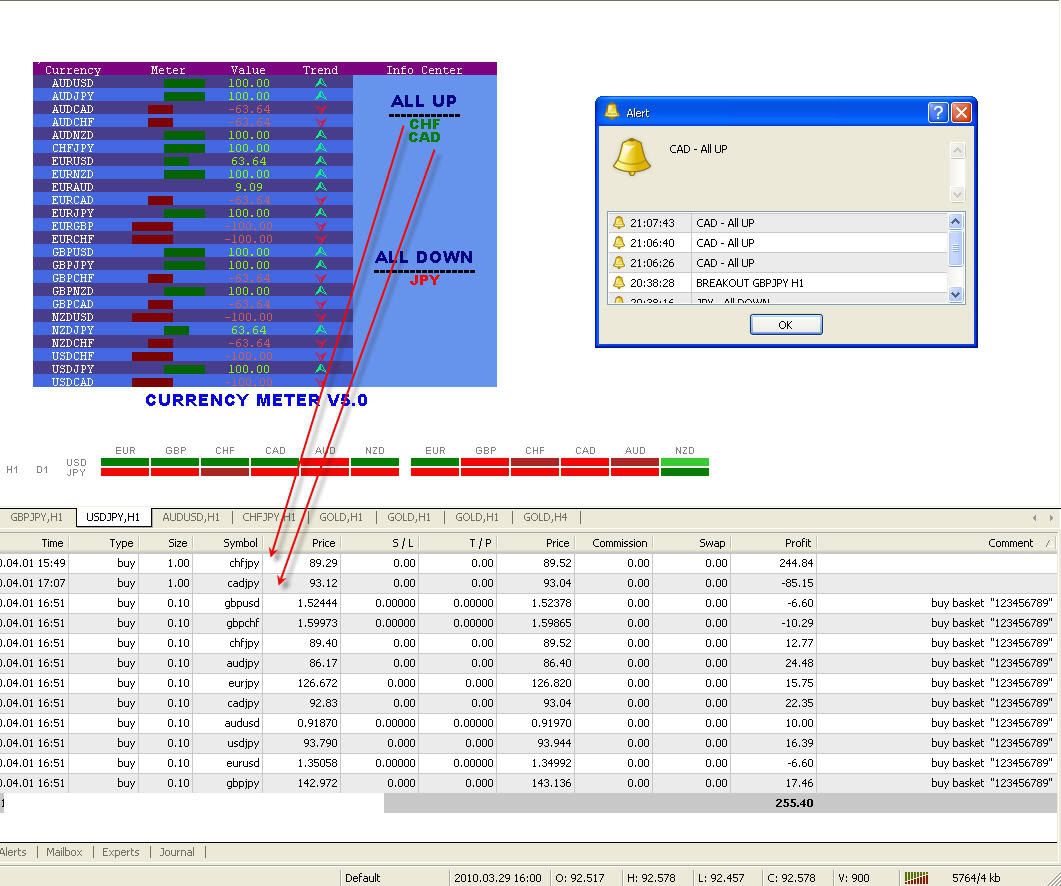Click the USDJPY row in currency meter

[x=193, y=369]
